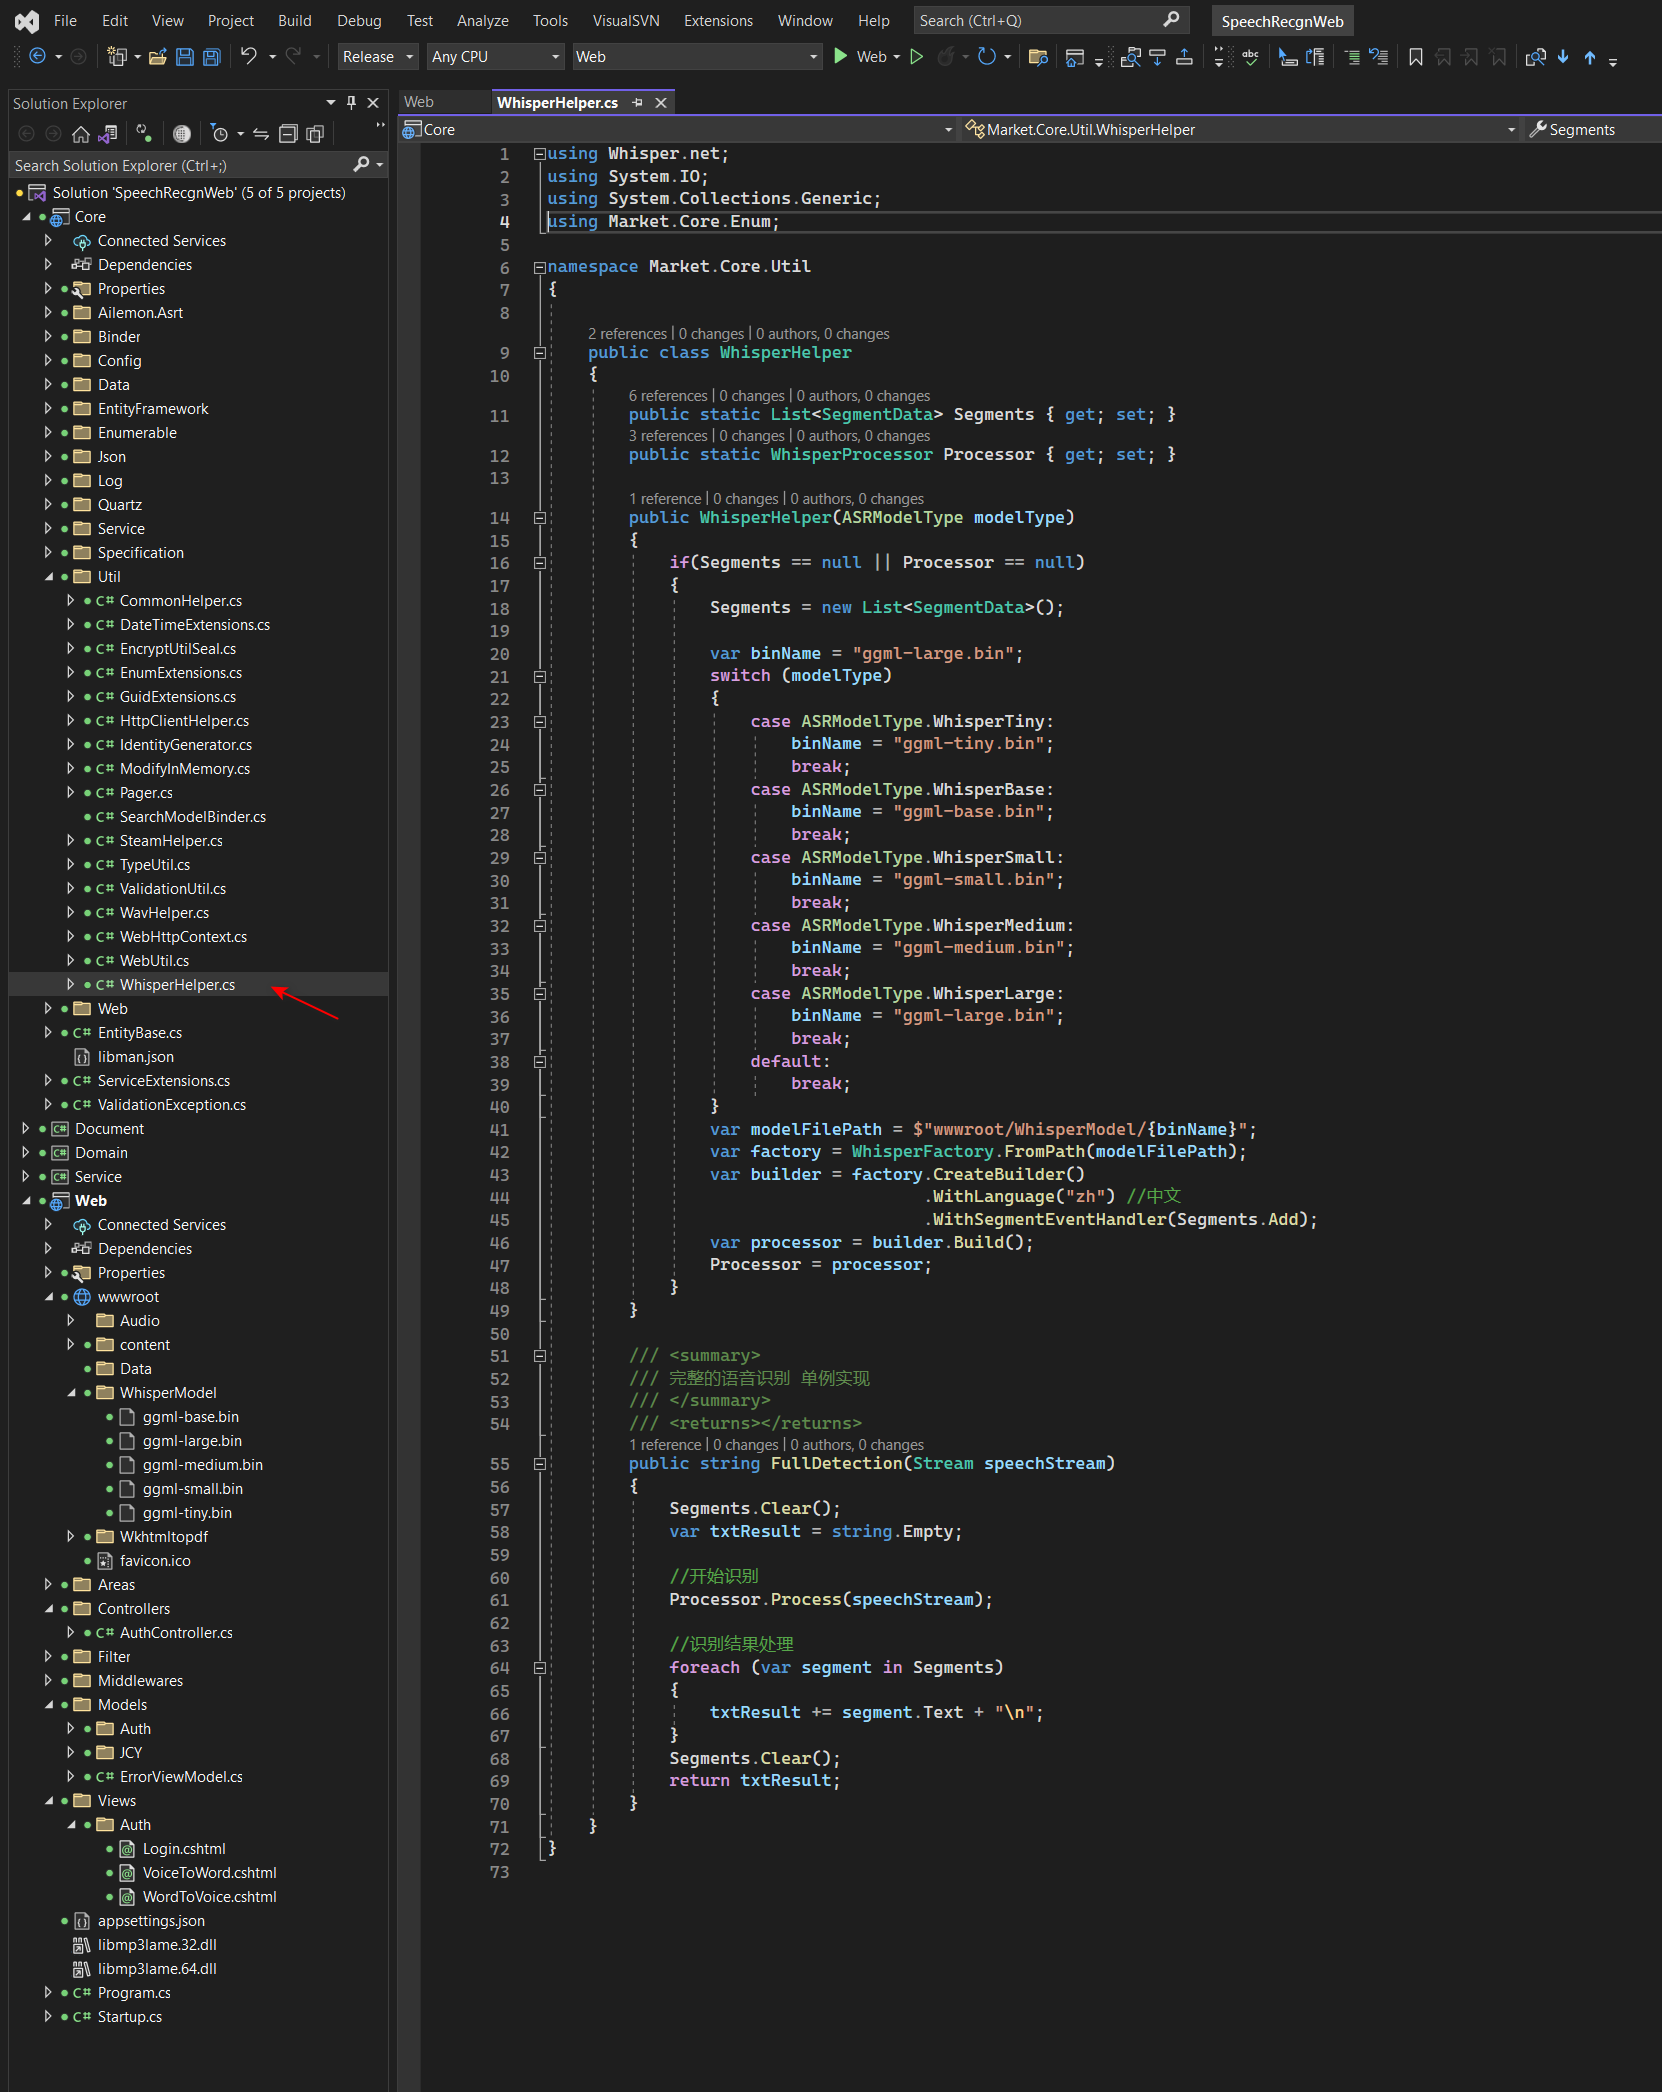This screenshot has width=1662, height=2092.
Task: Toggle a bookmark with the bookmark icon
Action: pos(1415,57)
